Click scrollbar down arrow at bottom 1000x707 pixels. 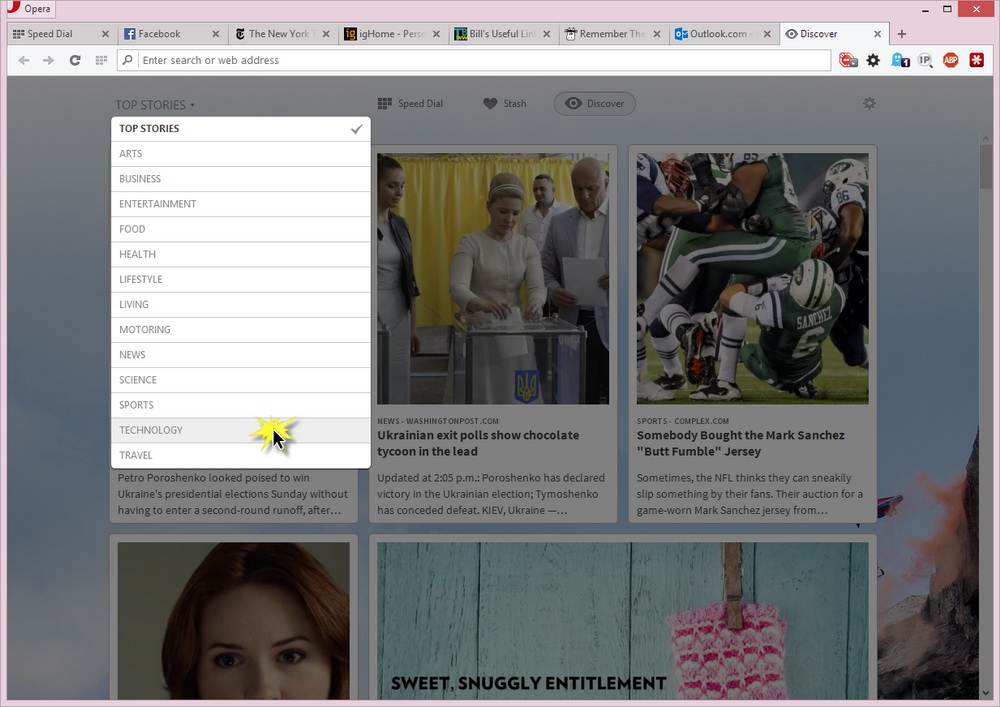(987, 692)
